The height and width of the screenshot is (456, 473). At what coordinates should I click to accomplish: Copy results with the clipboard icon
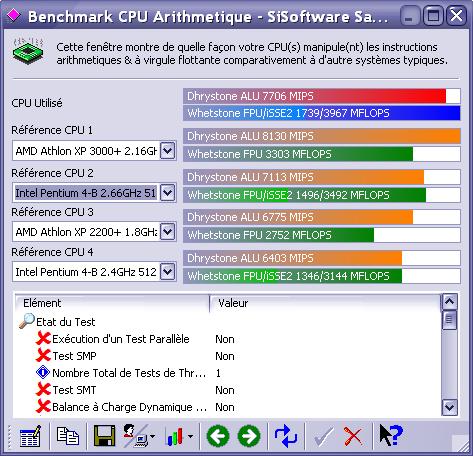[x=68, y=436]
